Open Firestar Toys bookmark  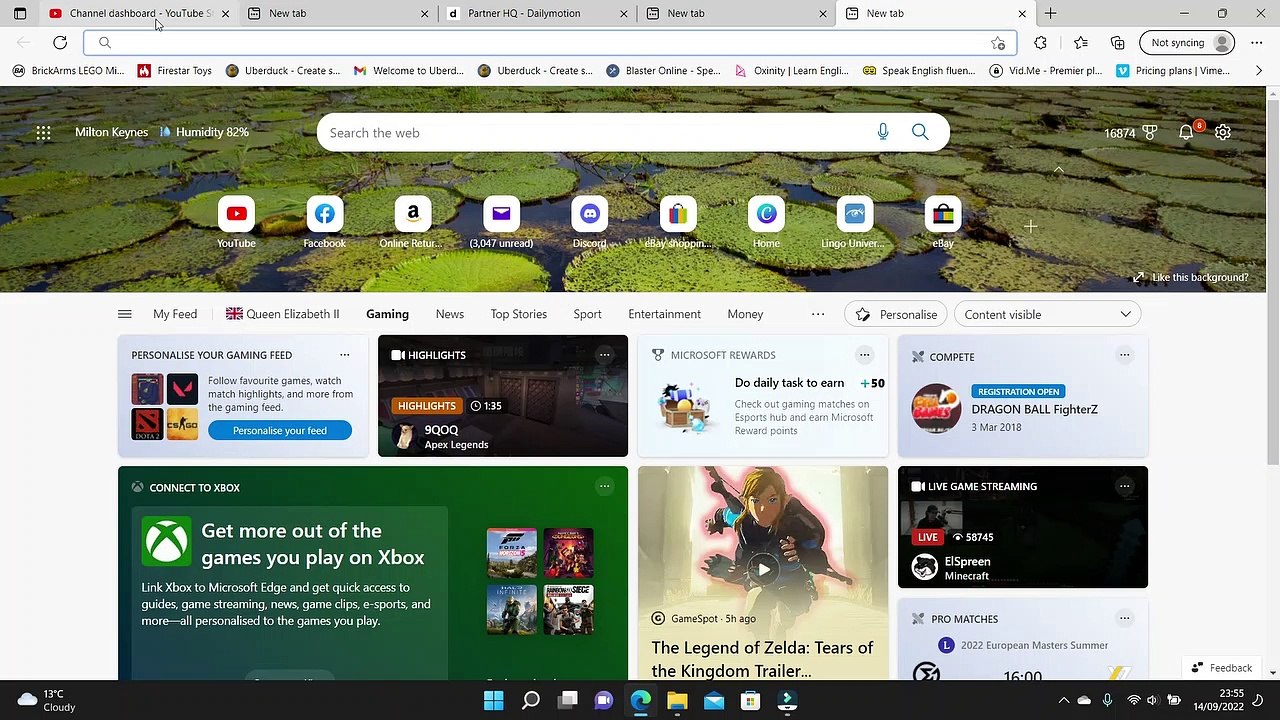tap(174, 71)
